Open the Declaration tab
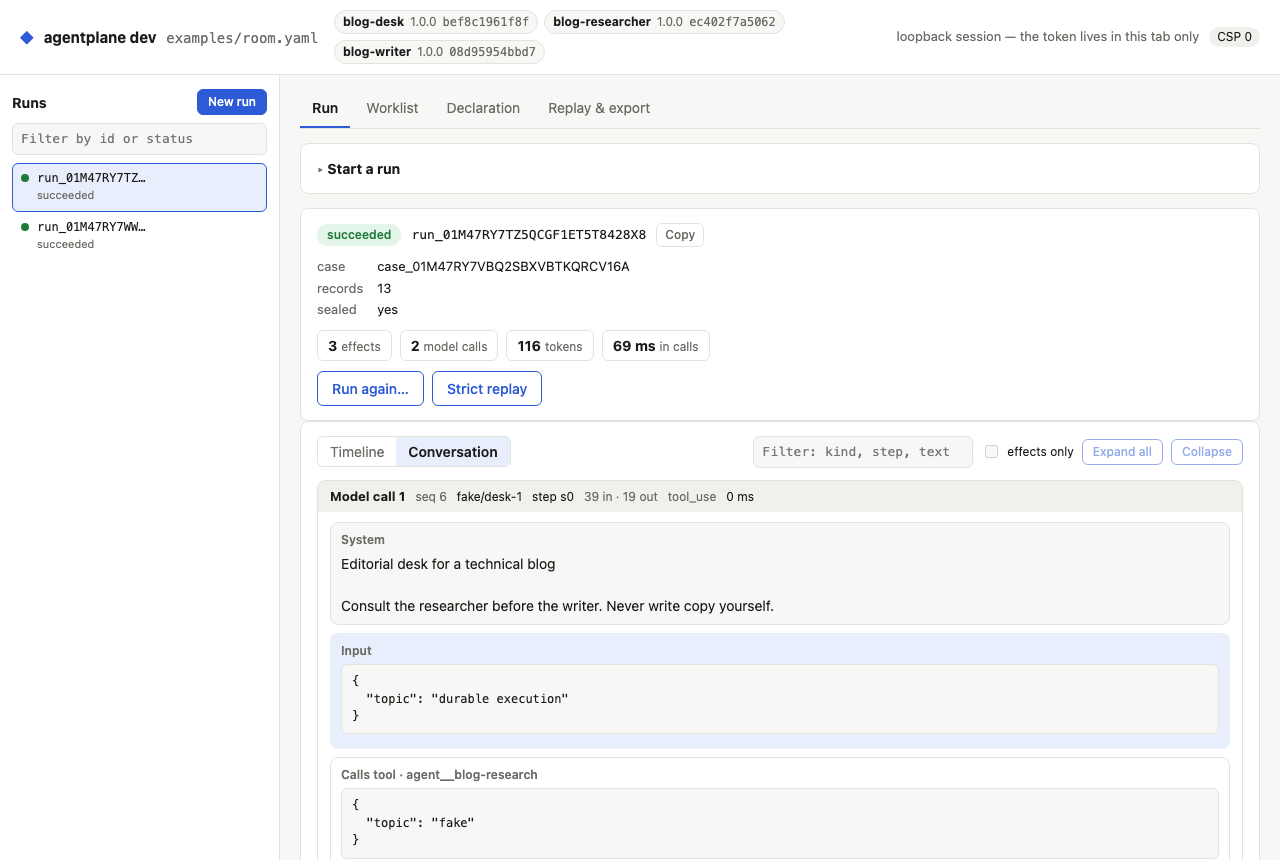 pyautogui.click(x=483, y=108)
